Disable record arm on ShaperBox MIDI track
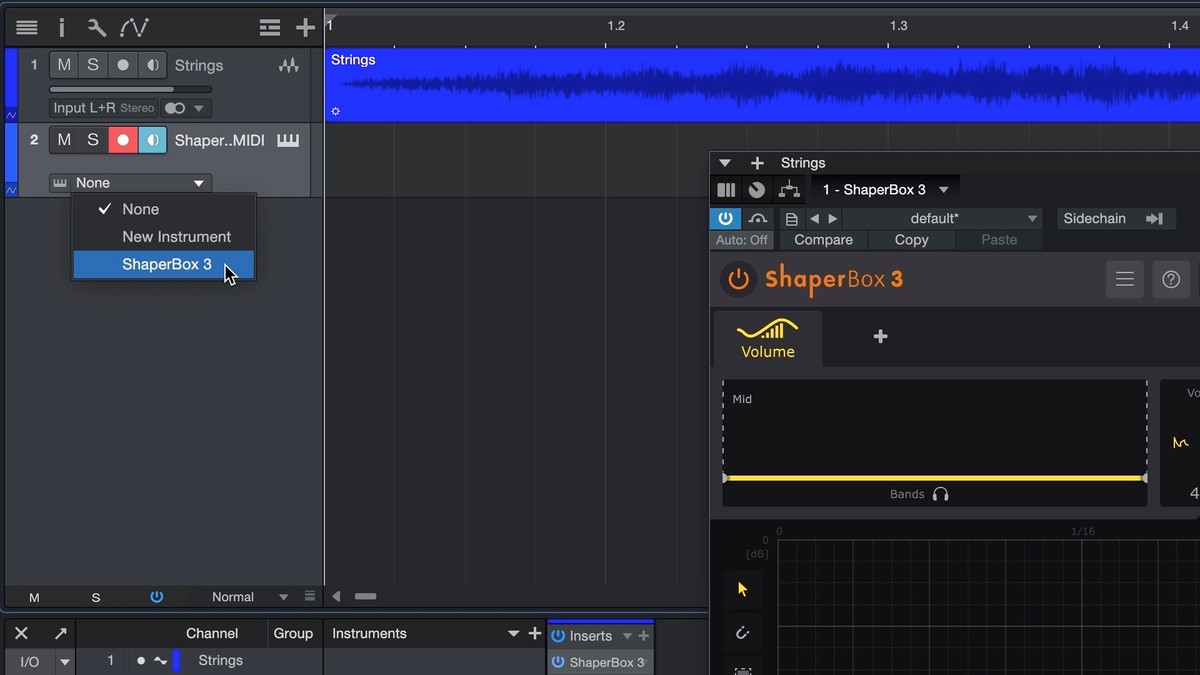Screen dimensions: 1200x675 123,140
